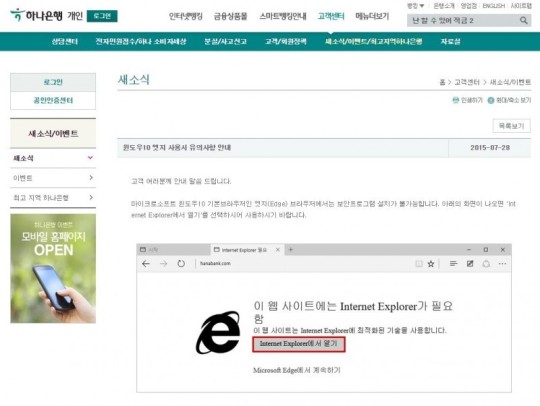This screenshot has height=406, width=540.
Task: Go to 고객/회원정책 submenu
Action: click(285, 42)
